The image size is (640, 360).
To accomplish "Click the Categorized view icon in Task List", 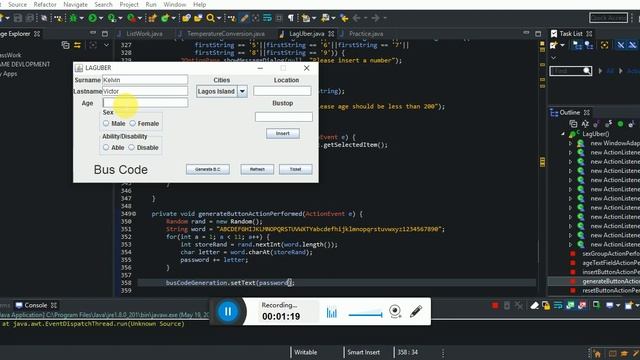I will coord(577,45).
